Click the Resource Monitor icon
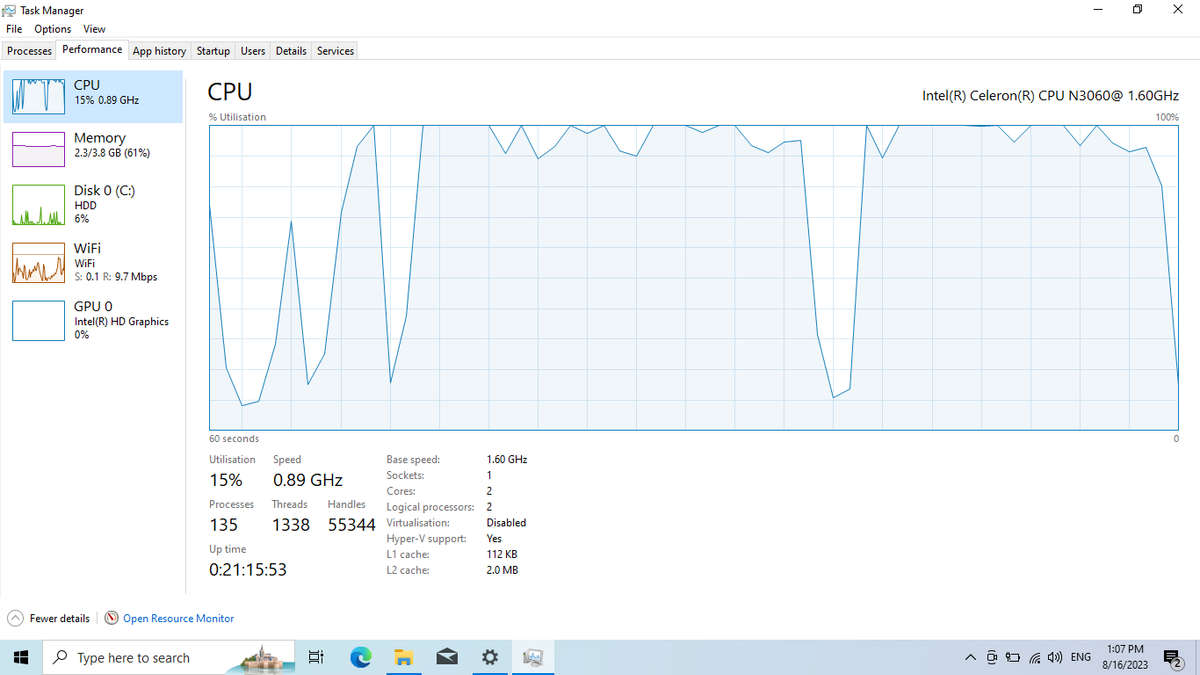This screenshot has height=675, width=1200. tap(112, 618)
